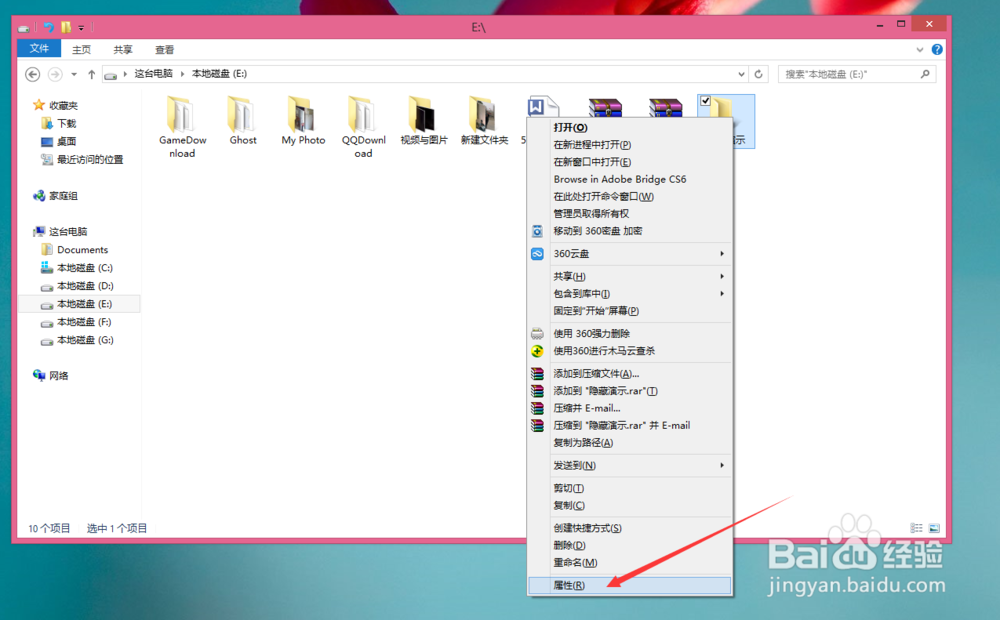The image size is (1000, 620).
Task: Select first WinRAR archive file
Action: pyautogui.click(x=605, y=107)
